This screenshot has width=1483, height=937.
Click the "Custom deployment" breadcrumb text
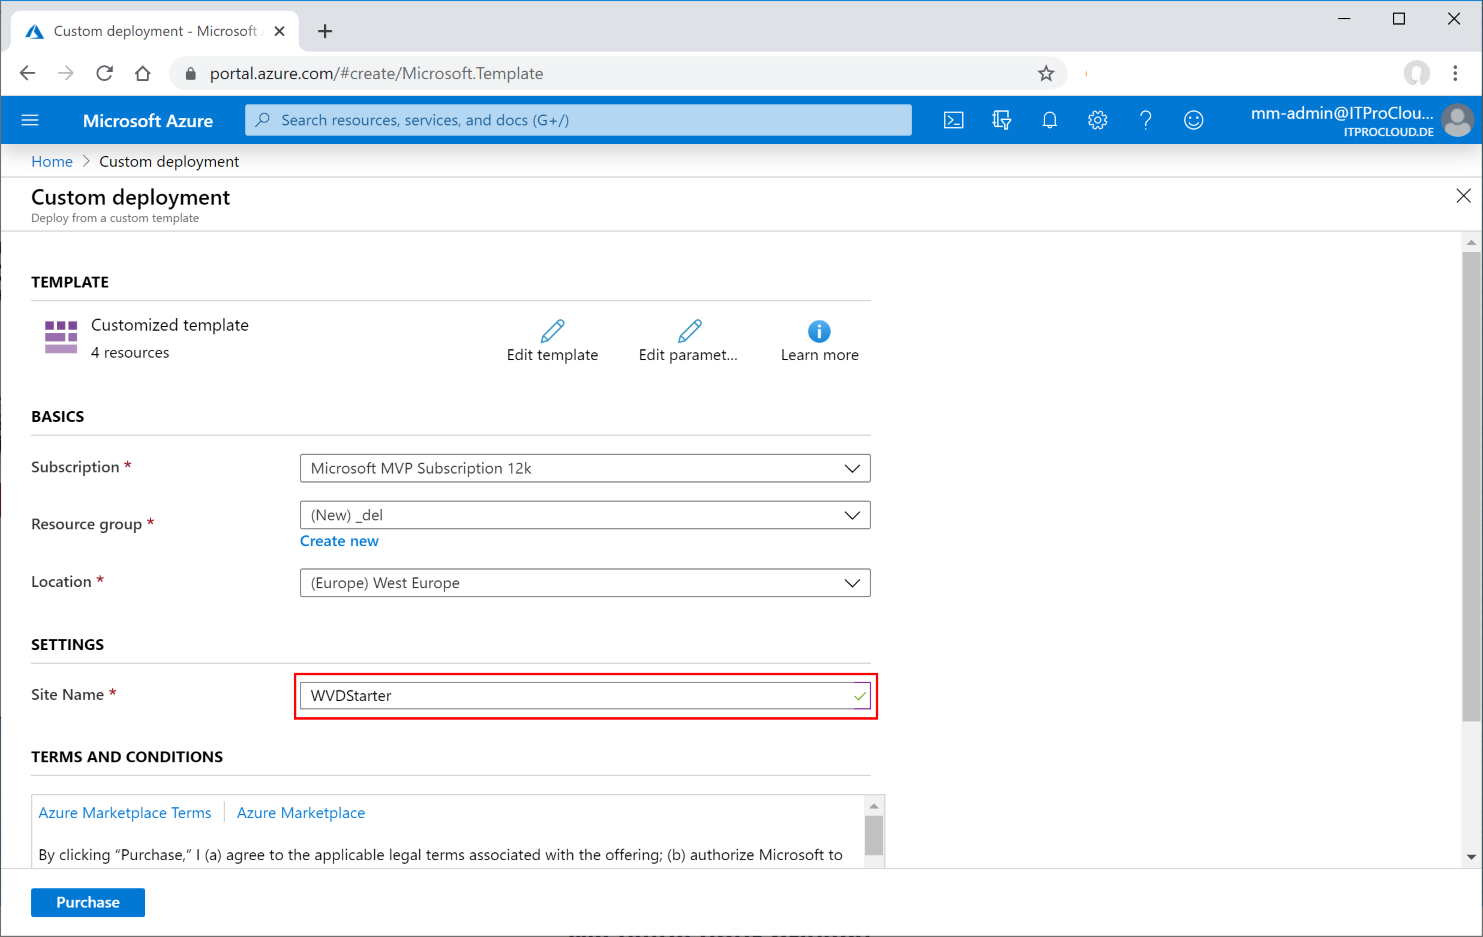[x=169, y=161]
